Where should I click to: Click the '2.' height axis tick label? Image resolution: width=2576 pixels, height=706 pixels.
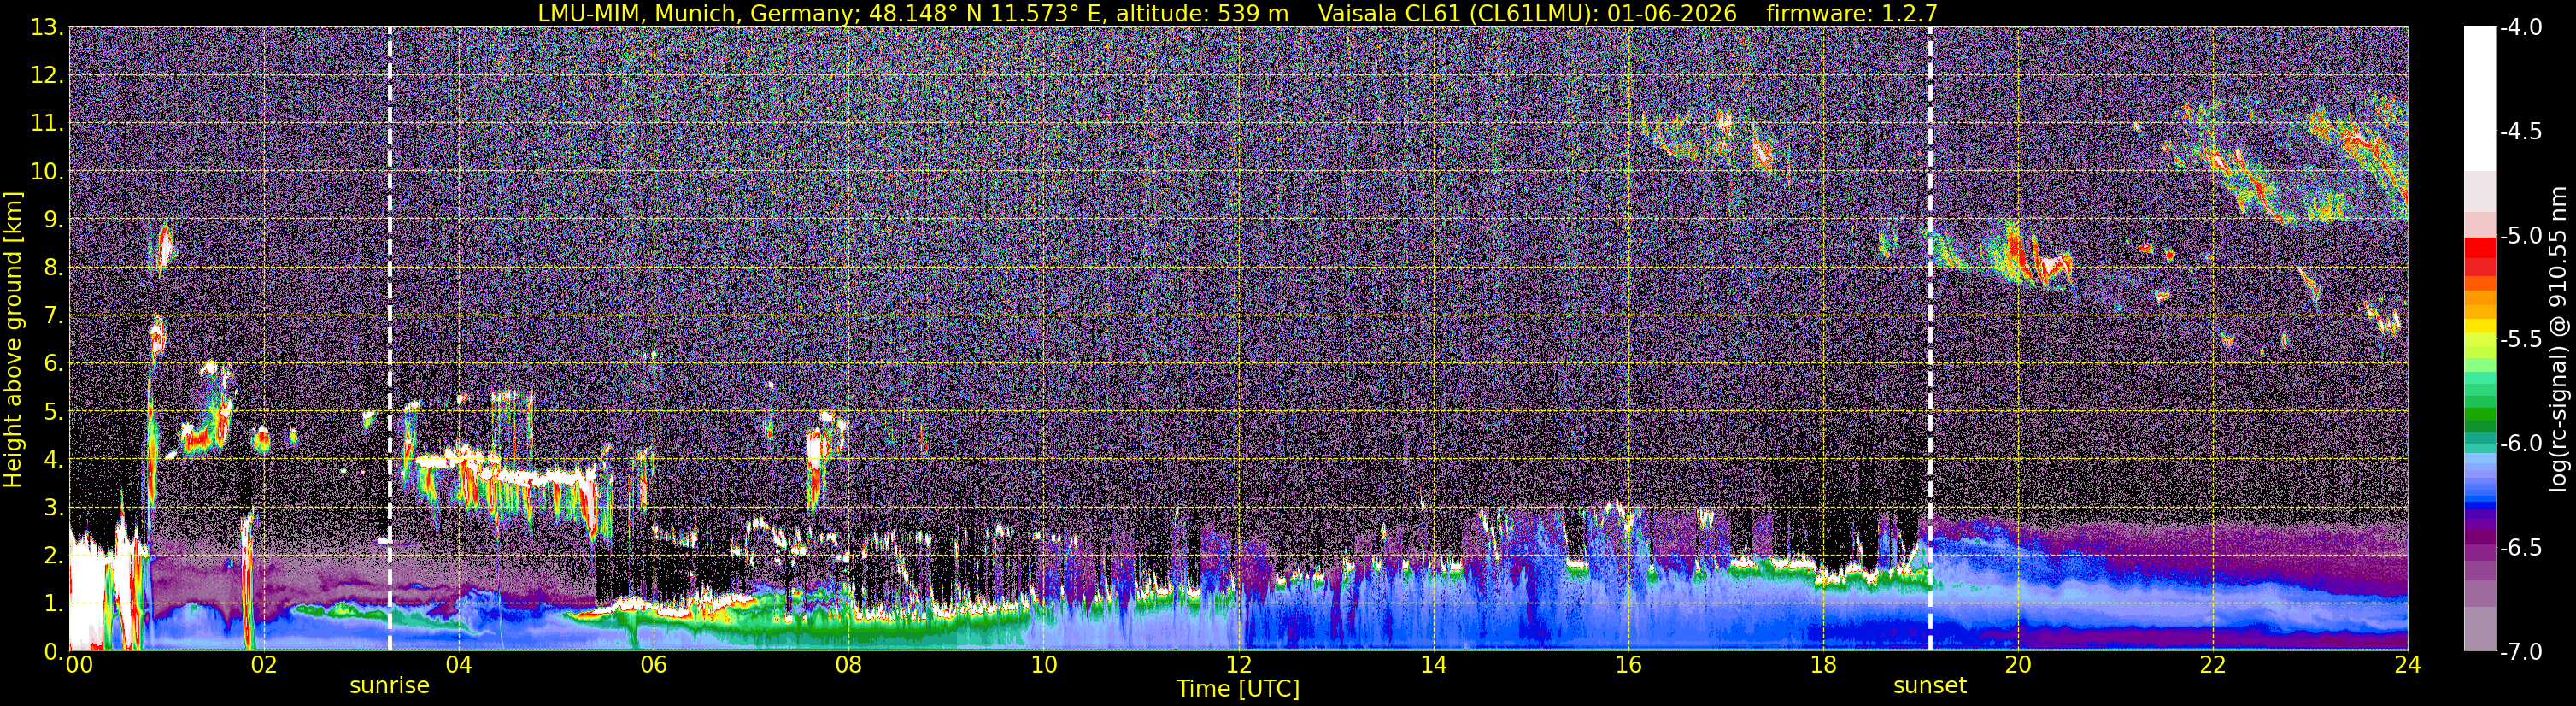tap(52, 556)
